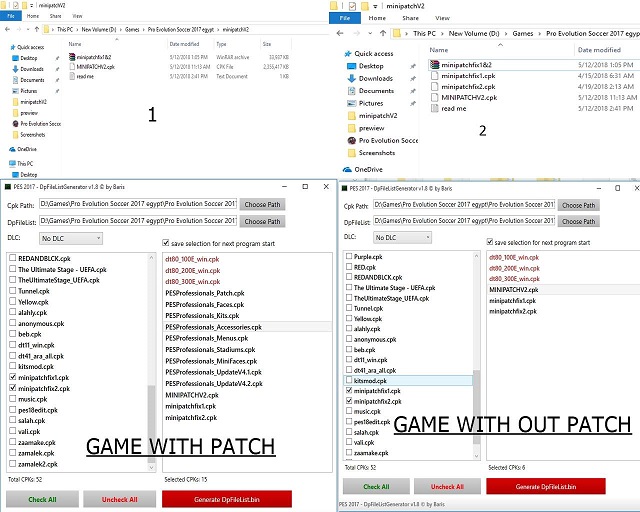The width and height of the screenshot is (640, 512).
Task: Open recent locations dropdown in left Explorer
Action: tap(28, 29)
